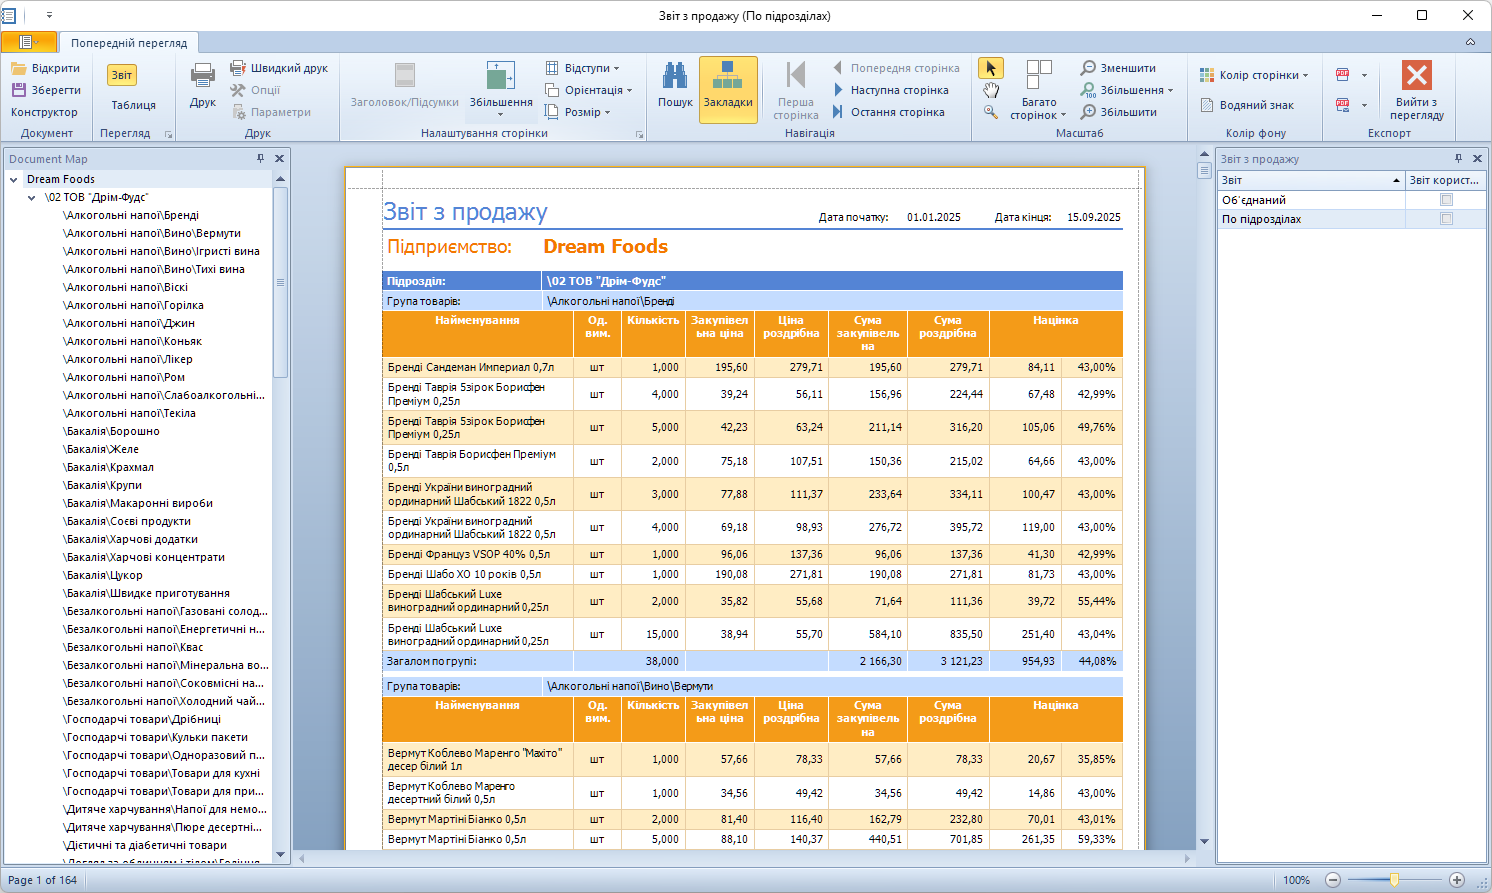Check the Об'єднаний report checkbox
Image resolution: width=1492 pixels, height=893 pixels.
[x=1446, y=200]
